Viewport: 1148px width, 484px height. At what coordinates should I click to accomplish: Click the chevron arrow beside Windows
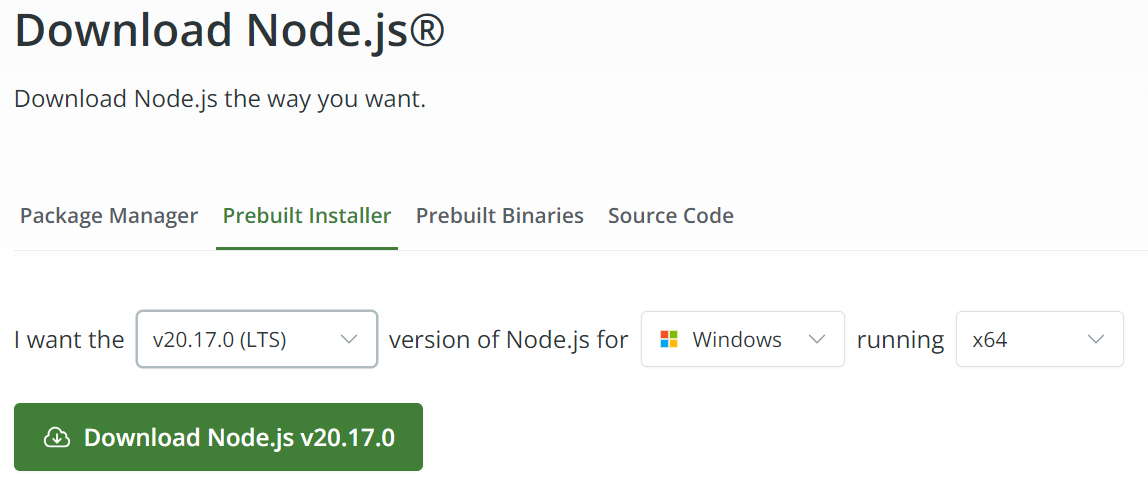coord(817,339)
